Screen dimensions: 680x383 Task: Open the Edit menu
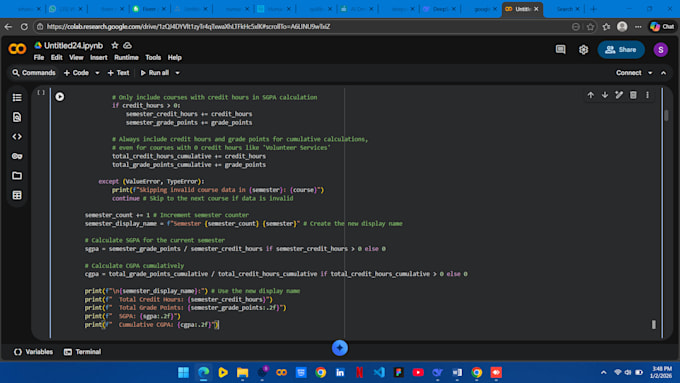(x=56, y=57)
